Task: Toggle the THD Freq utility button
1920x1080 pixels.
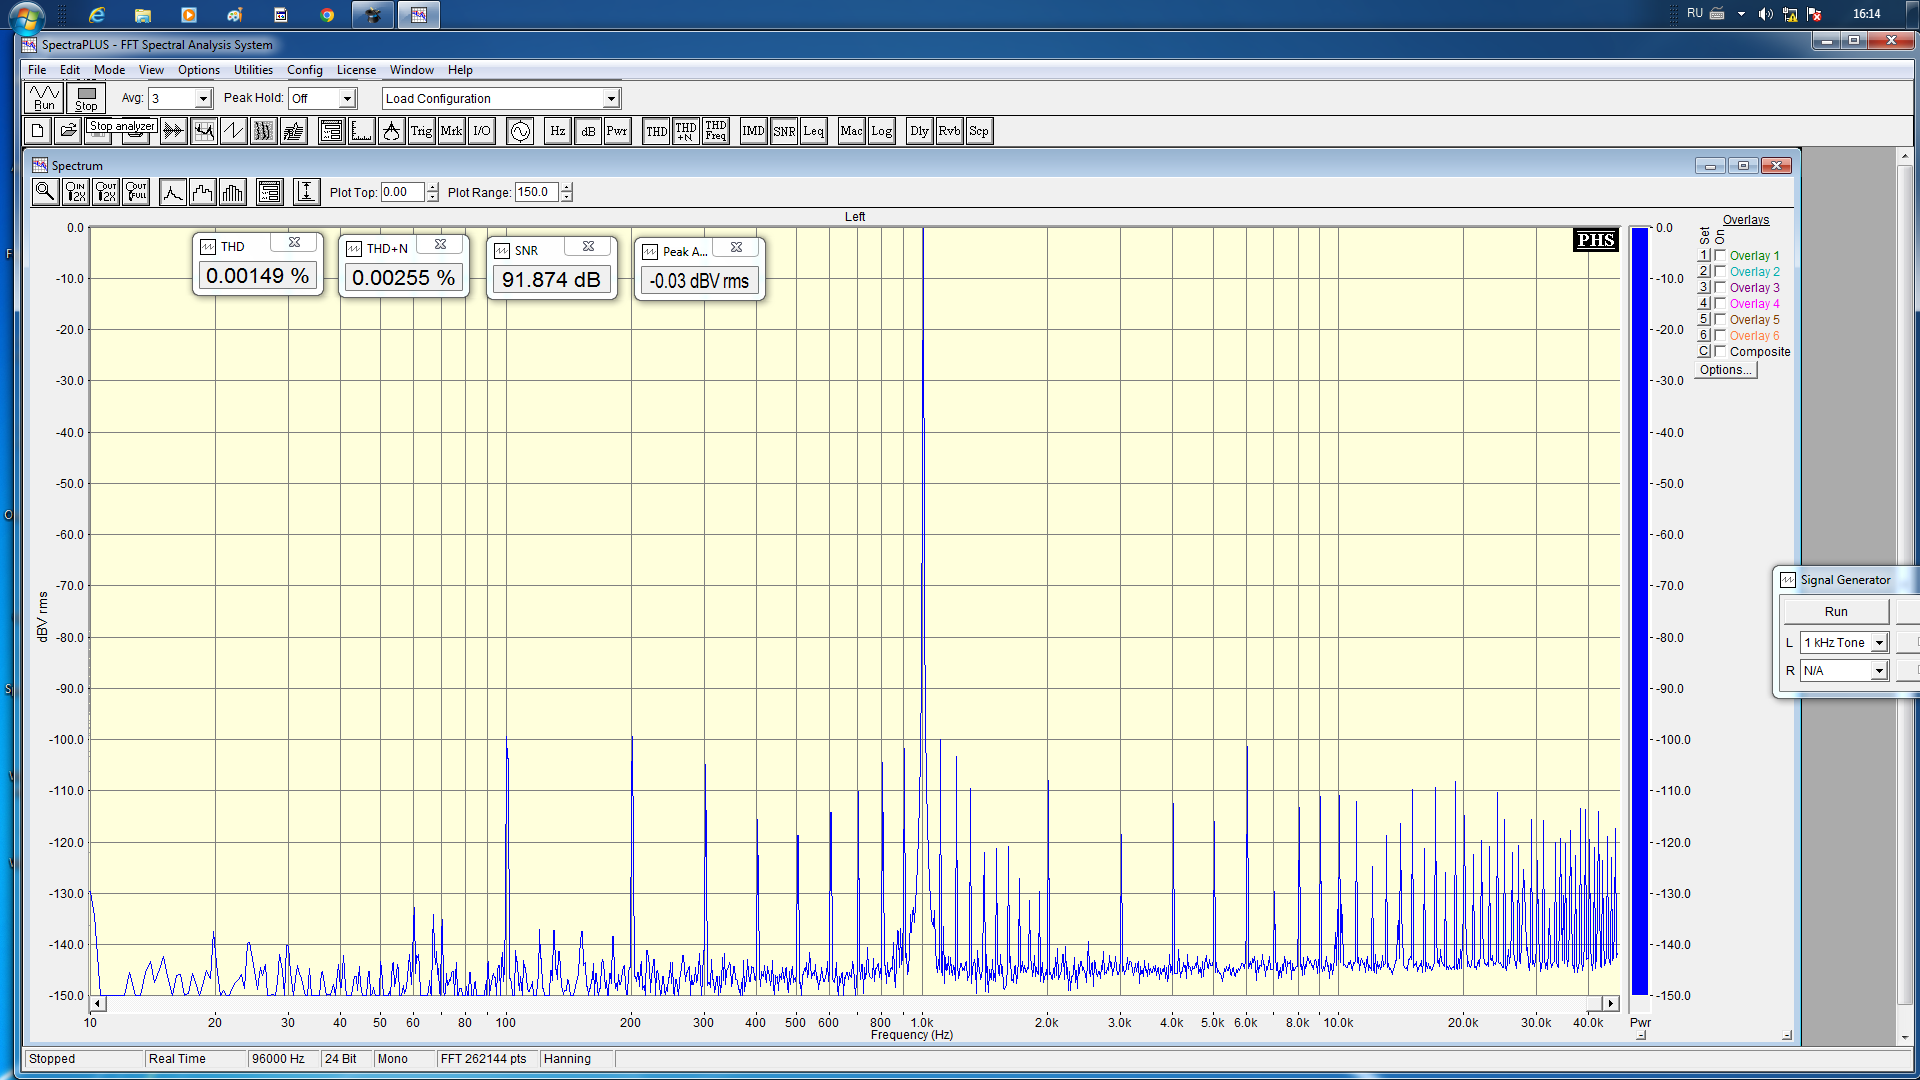Action: [716, 131]
